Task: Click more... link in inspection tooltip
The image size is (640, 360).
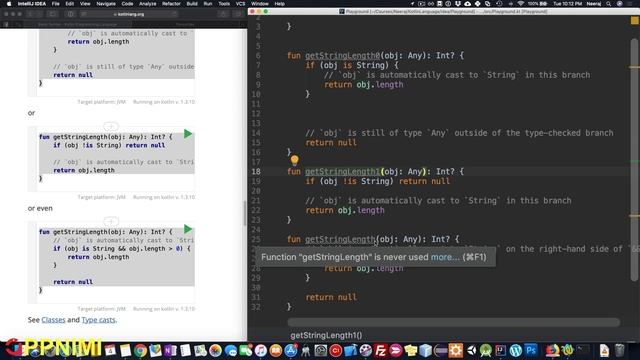Action: 445,257
